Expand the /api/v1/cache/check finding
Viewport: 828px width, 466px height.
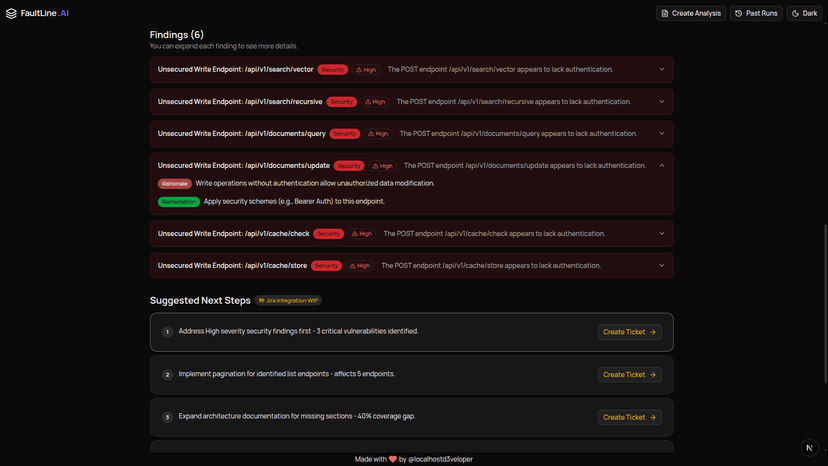click(661, 234)
